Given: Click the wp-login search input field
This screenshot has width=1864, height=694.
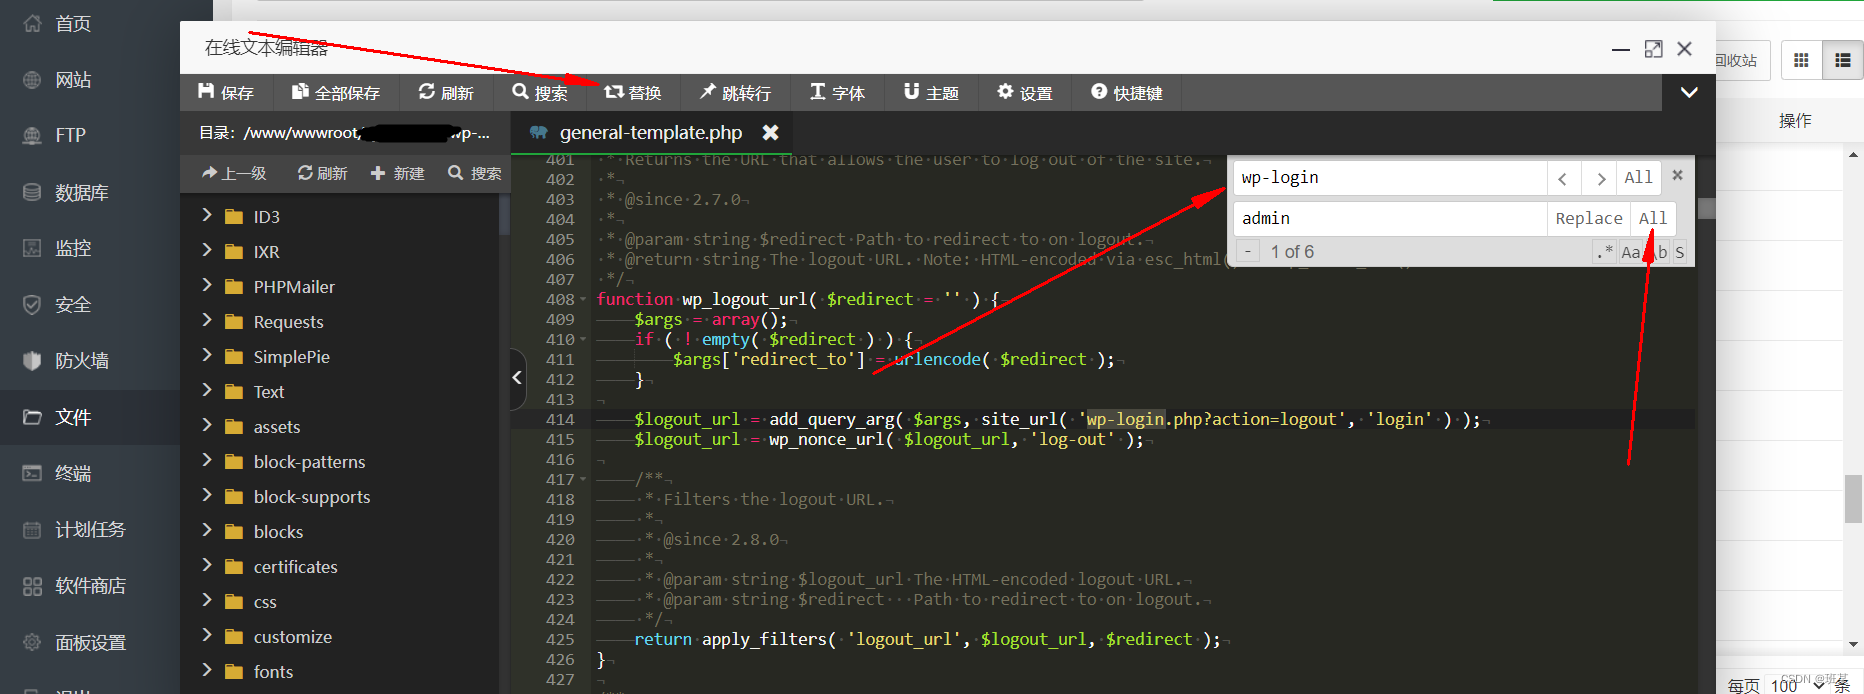Looking at the screenshot, I should (x=1390, y=178).
